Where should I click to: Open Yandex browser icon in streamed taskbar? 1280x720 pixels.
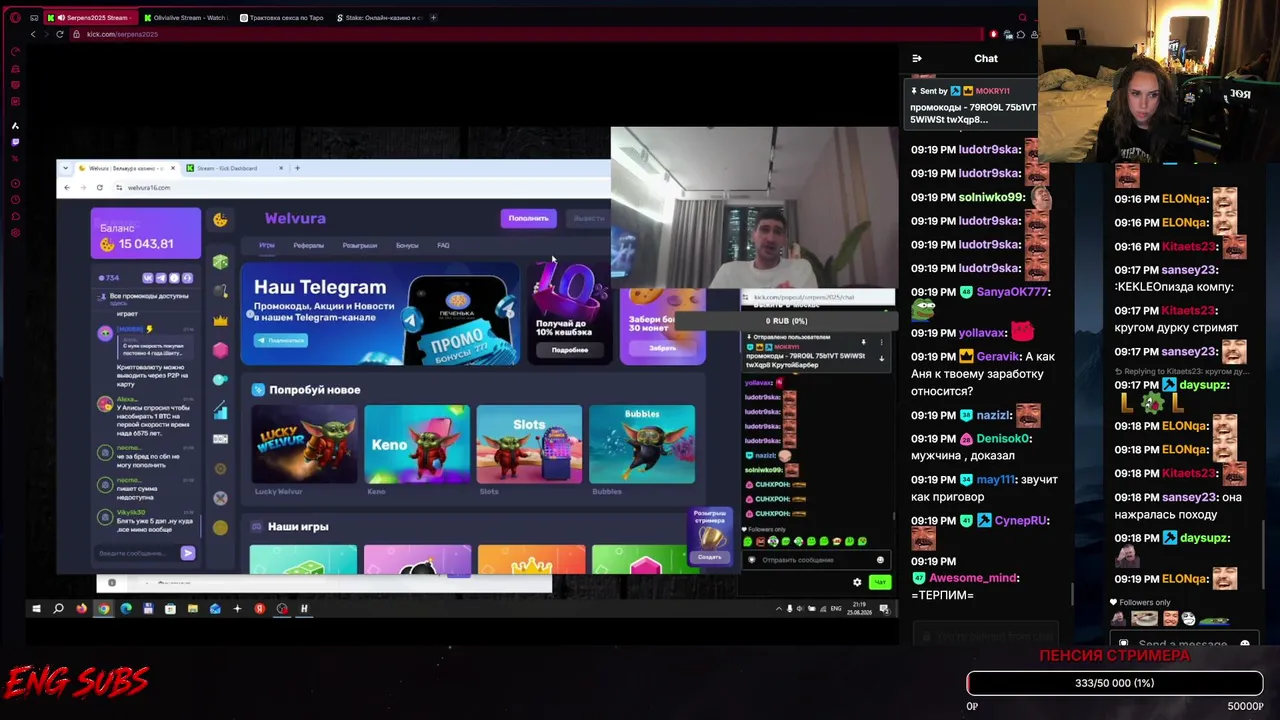pyautogui.click(x=259, y=608)
